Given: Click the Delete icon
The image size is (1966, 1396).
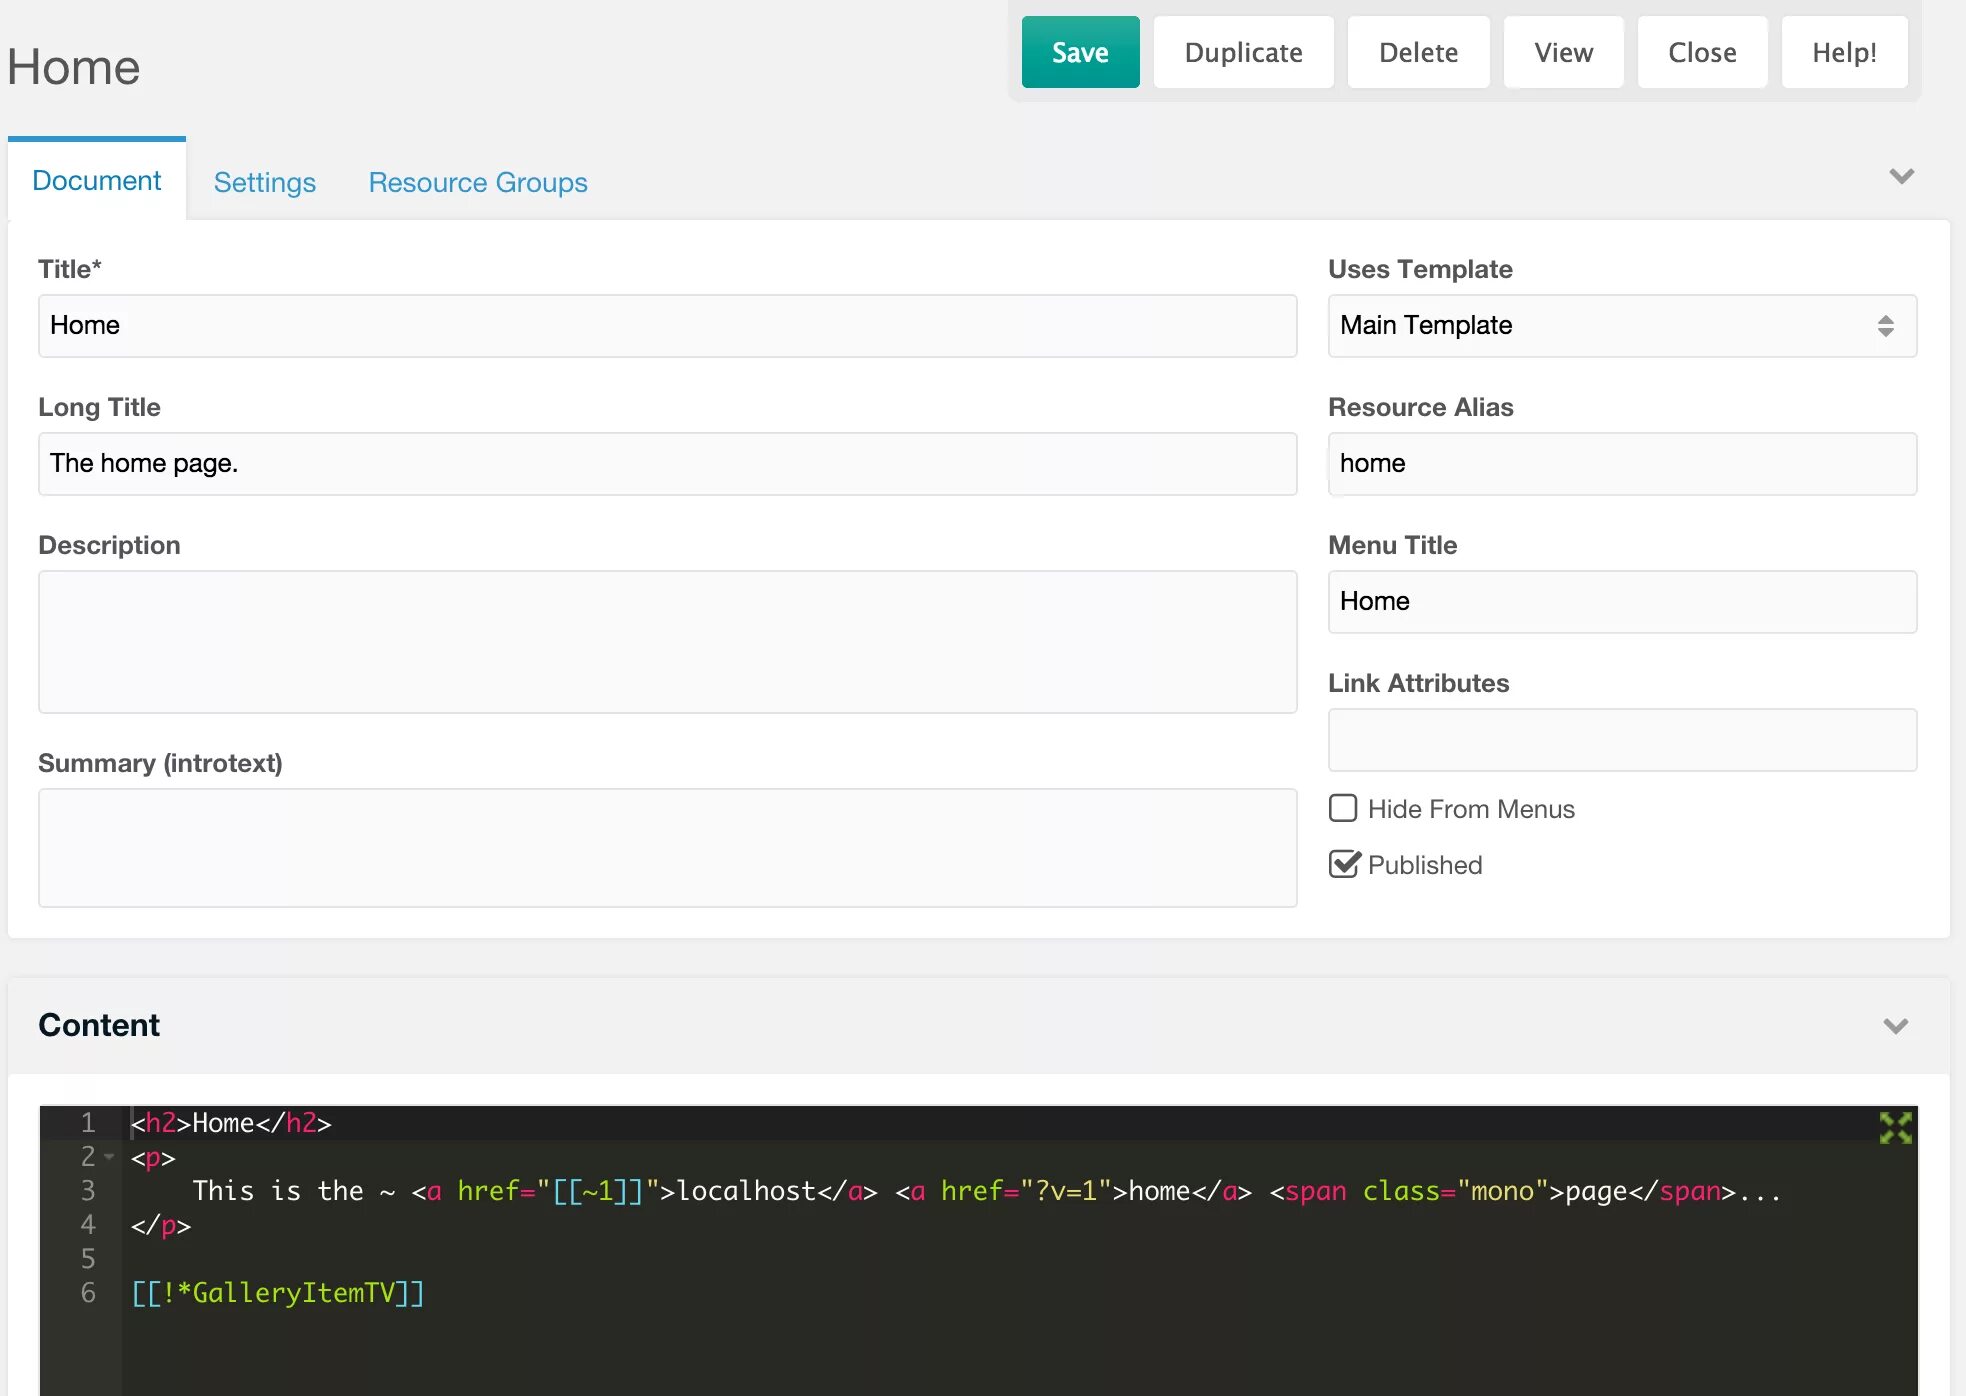Looking at the screenshot, I should (x=1417, y=50).
